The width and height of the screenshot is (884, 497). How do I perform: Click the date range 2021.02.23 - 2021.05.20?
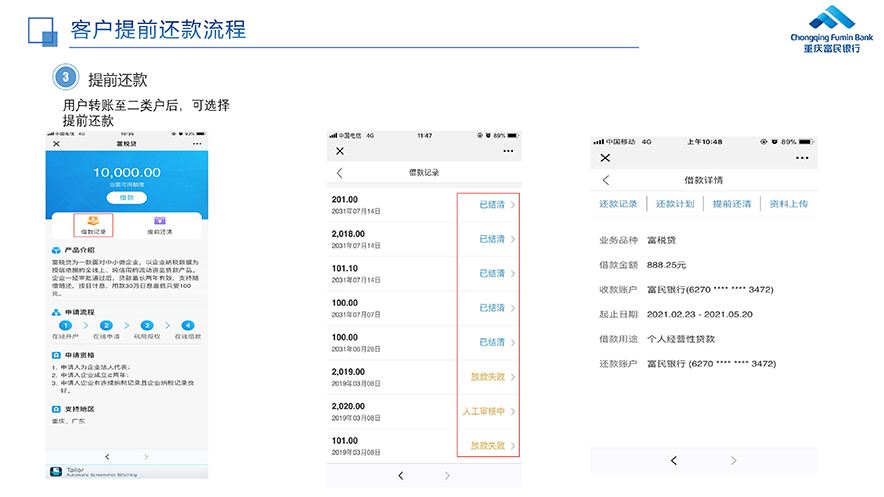tap(700, 314)
